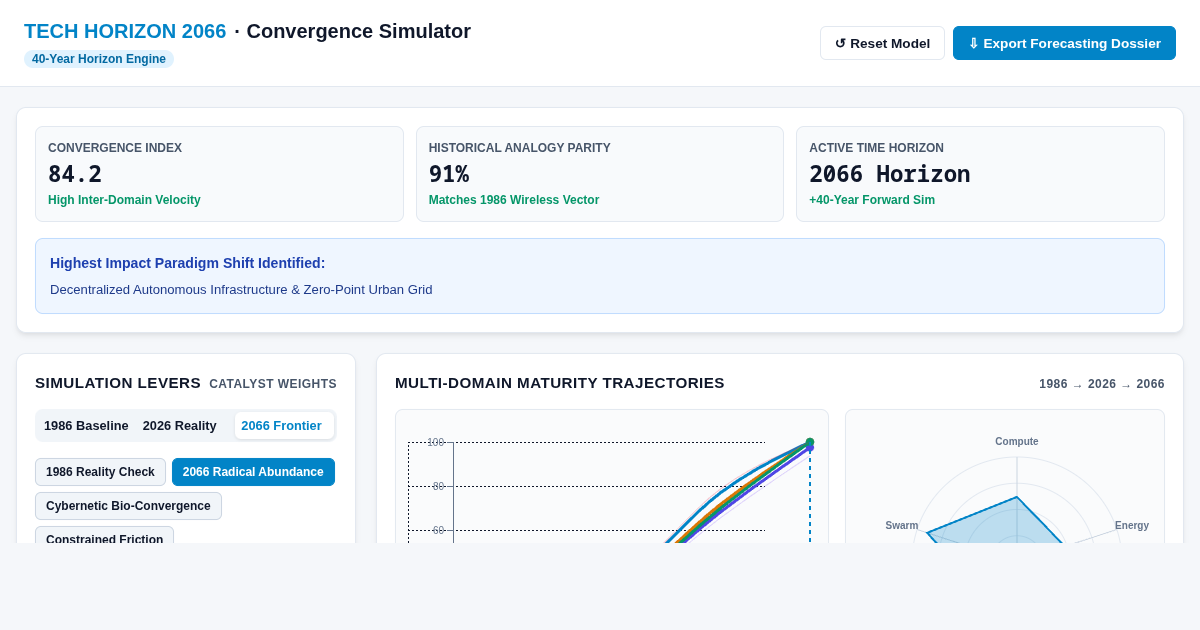This screenshot has height=630, width=1200.
Task: Select the 2066 Frontier tab
Action: [x=284, y=425]
